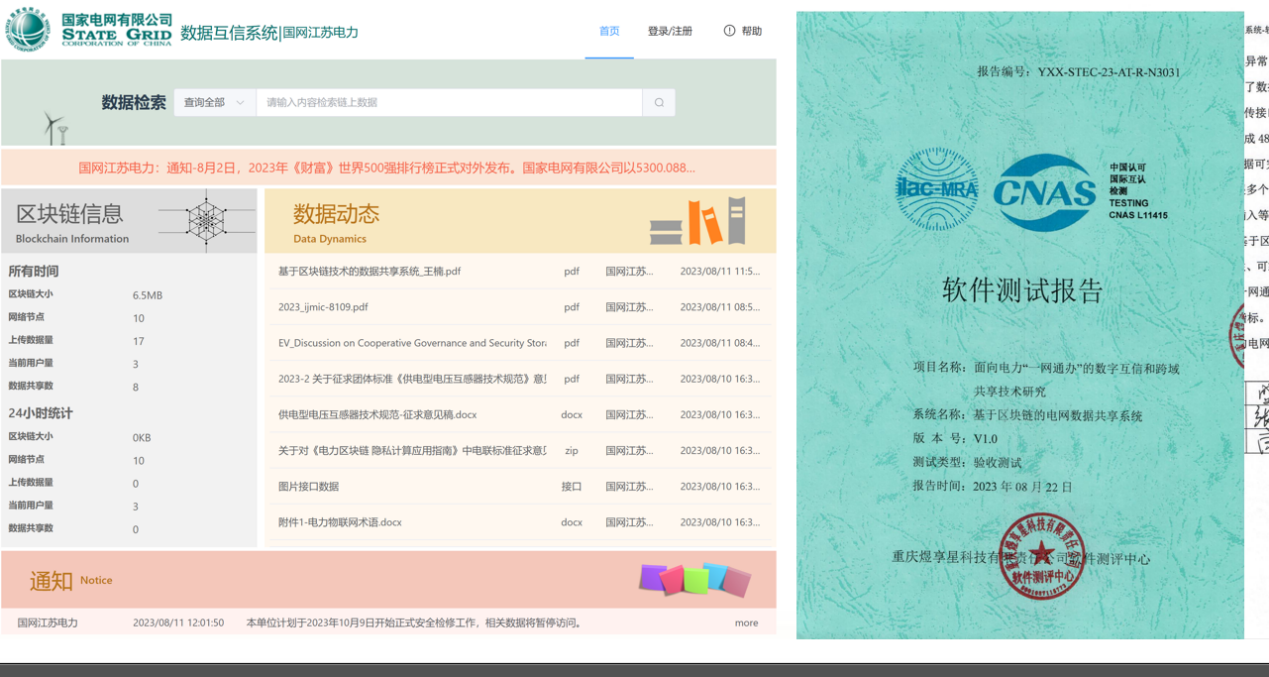The height and width of the screenshot is (677, 1269).
Task: Open the EV_Discussion pdf entry
Action: pos(404,343)
